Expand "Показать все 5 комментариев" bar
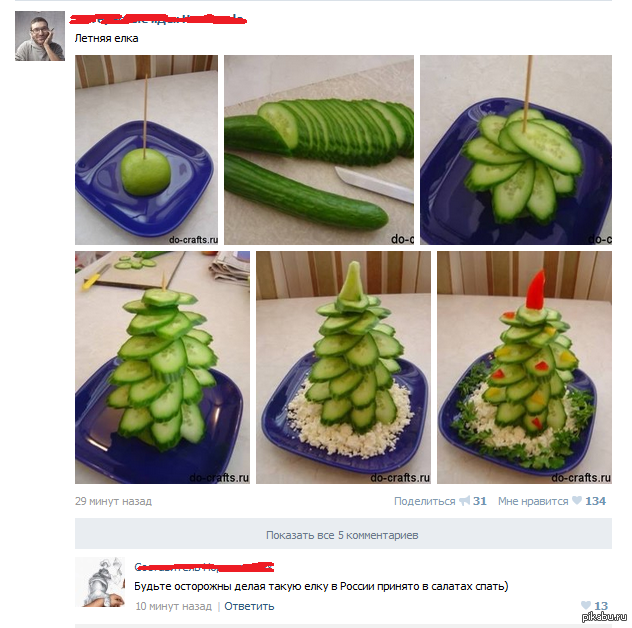This screenshot has height=628, width=632. 343,534
